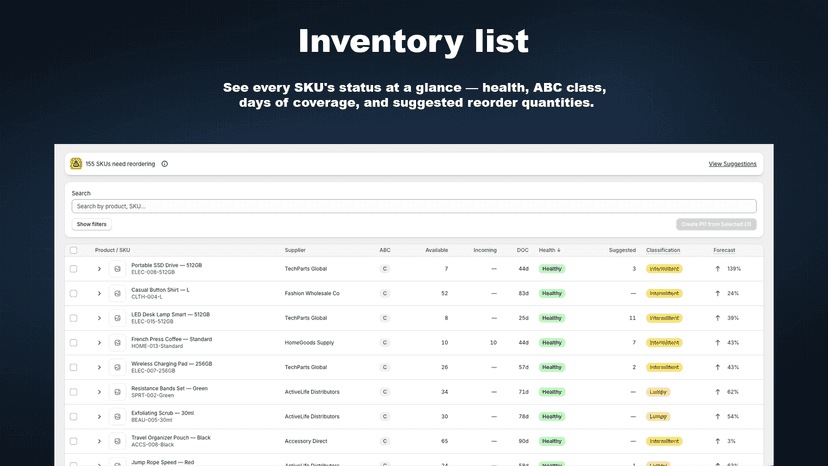Click the Supplier column header
The image size is (828, 466).
[x=295, y=250]
